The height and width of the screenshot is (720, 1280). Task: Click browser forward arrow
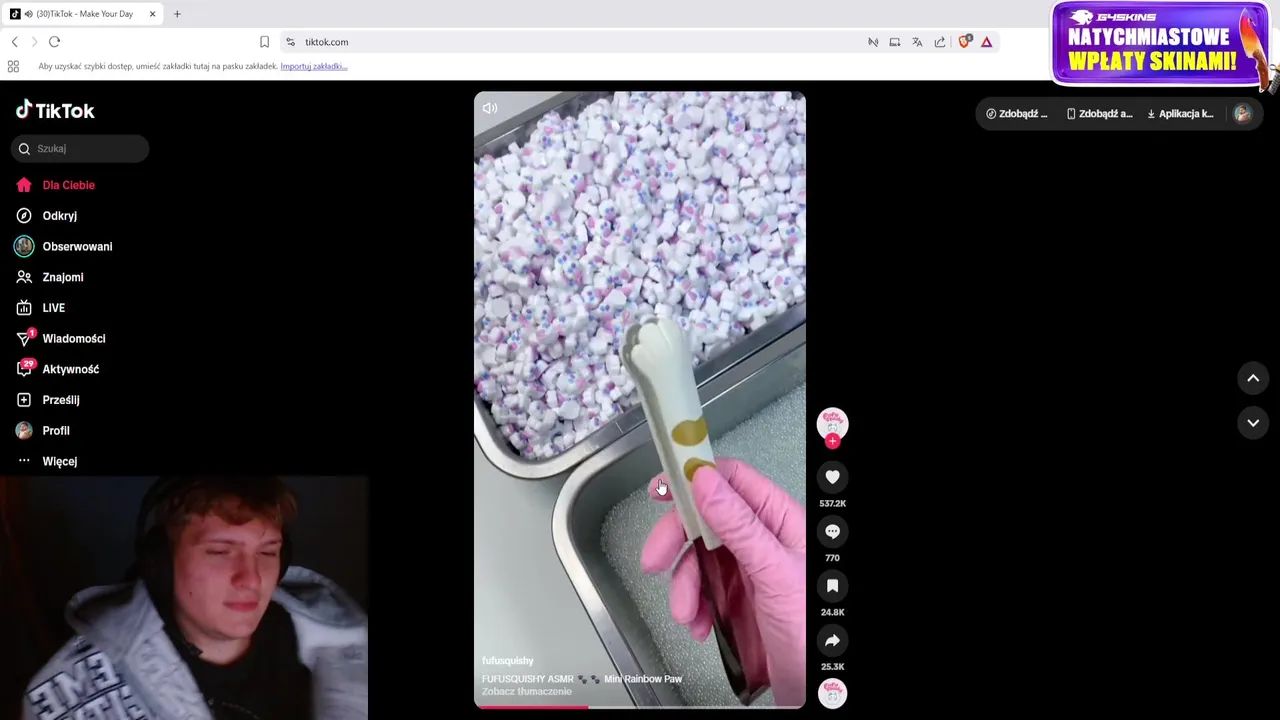click(34, 42)
